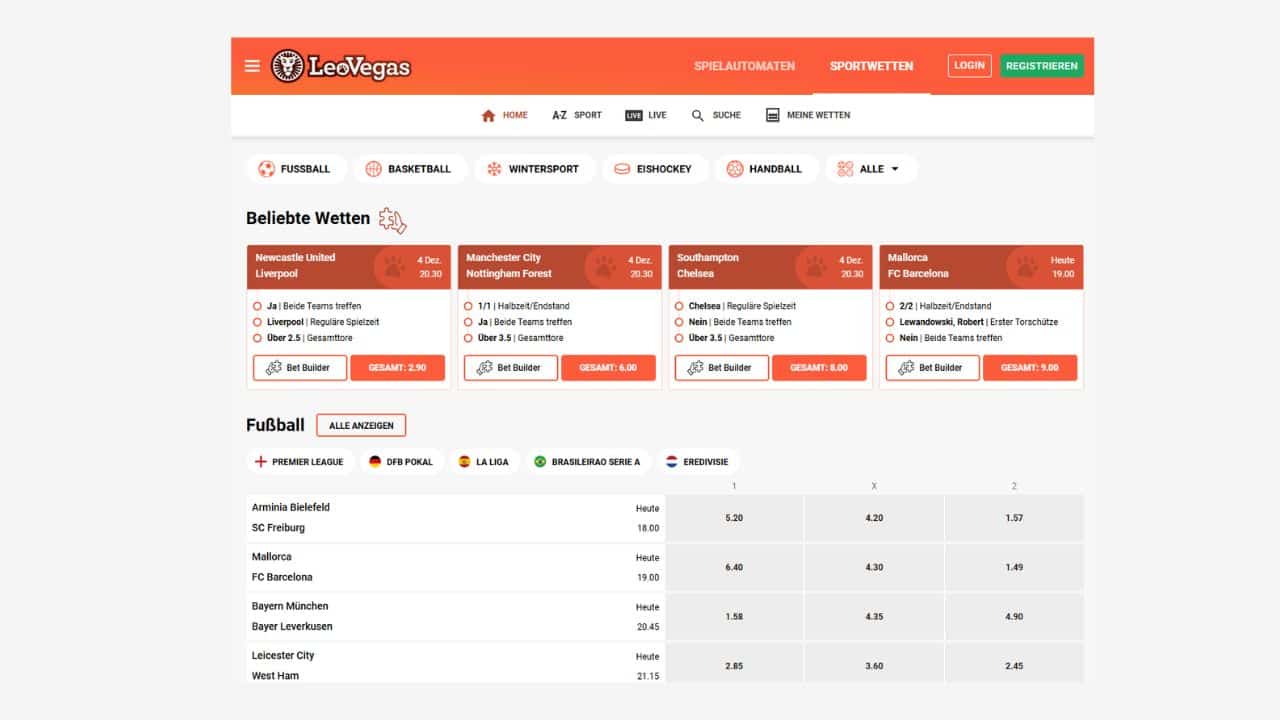
Task: Select the Wintersport snowflake icon
Action: [x=494, y=169]
